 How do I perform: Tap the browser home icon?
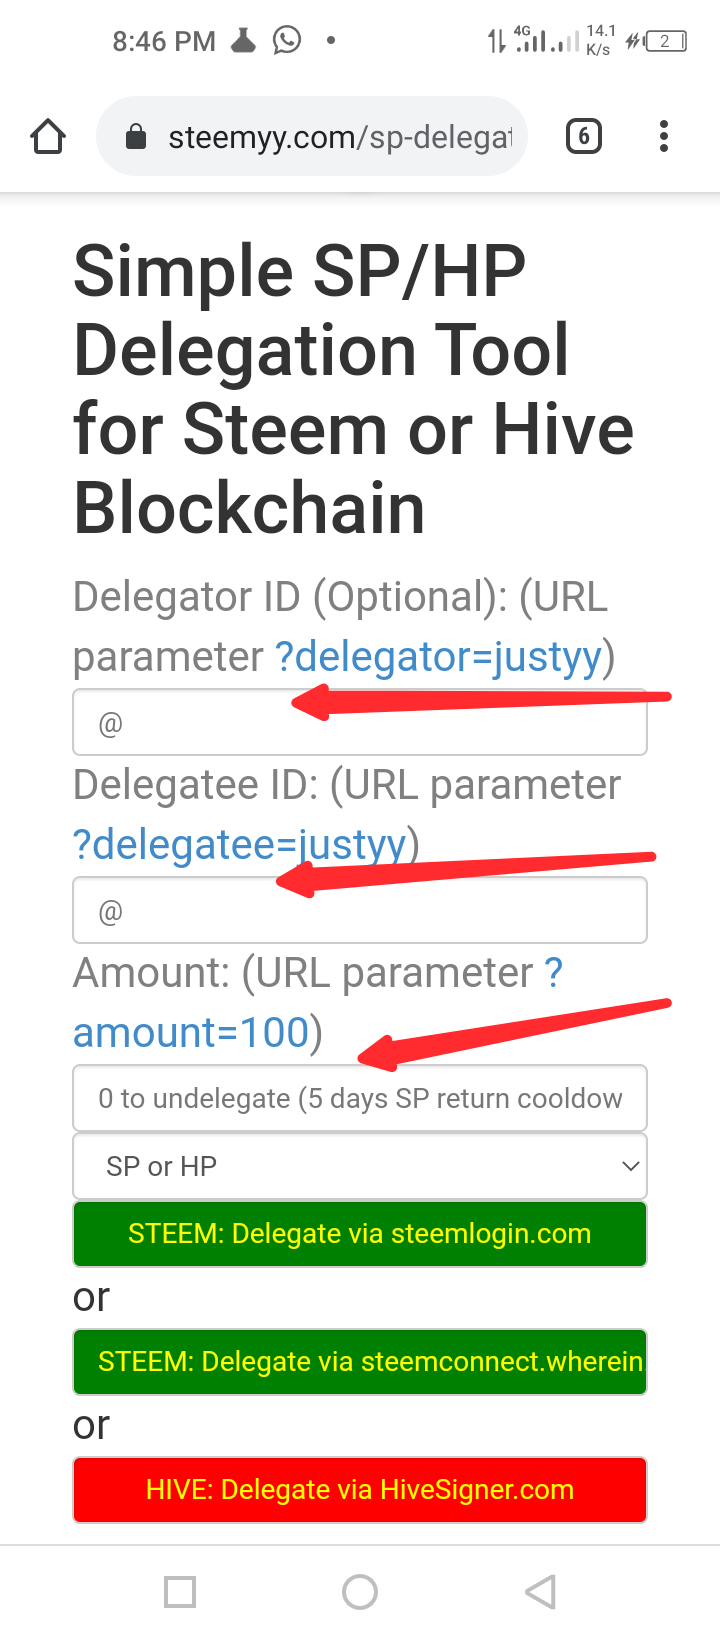(48, 136)
